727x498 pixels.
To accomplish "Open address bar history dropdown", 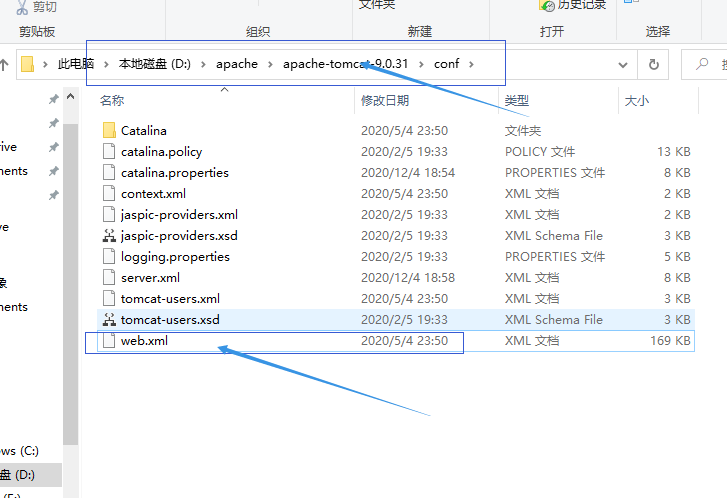I will coord(623,65).
